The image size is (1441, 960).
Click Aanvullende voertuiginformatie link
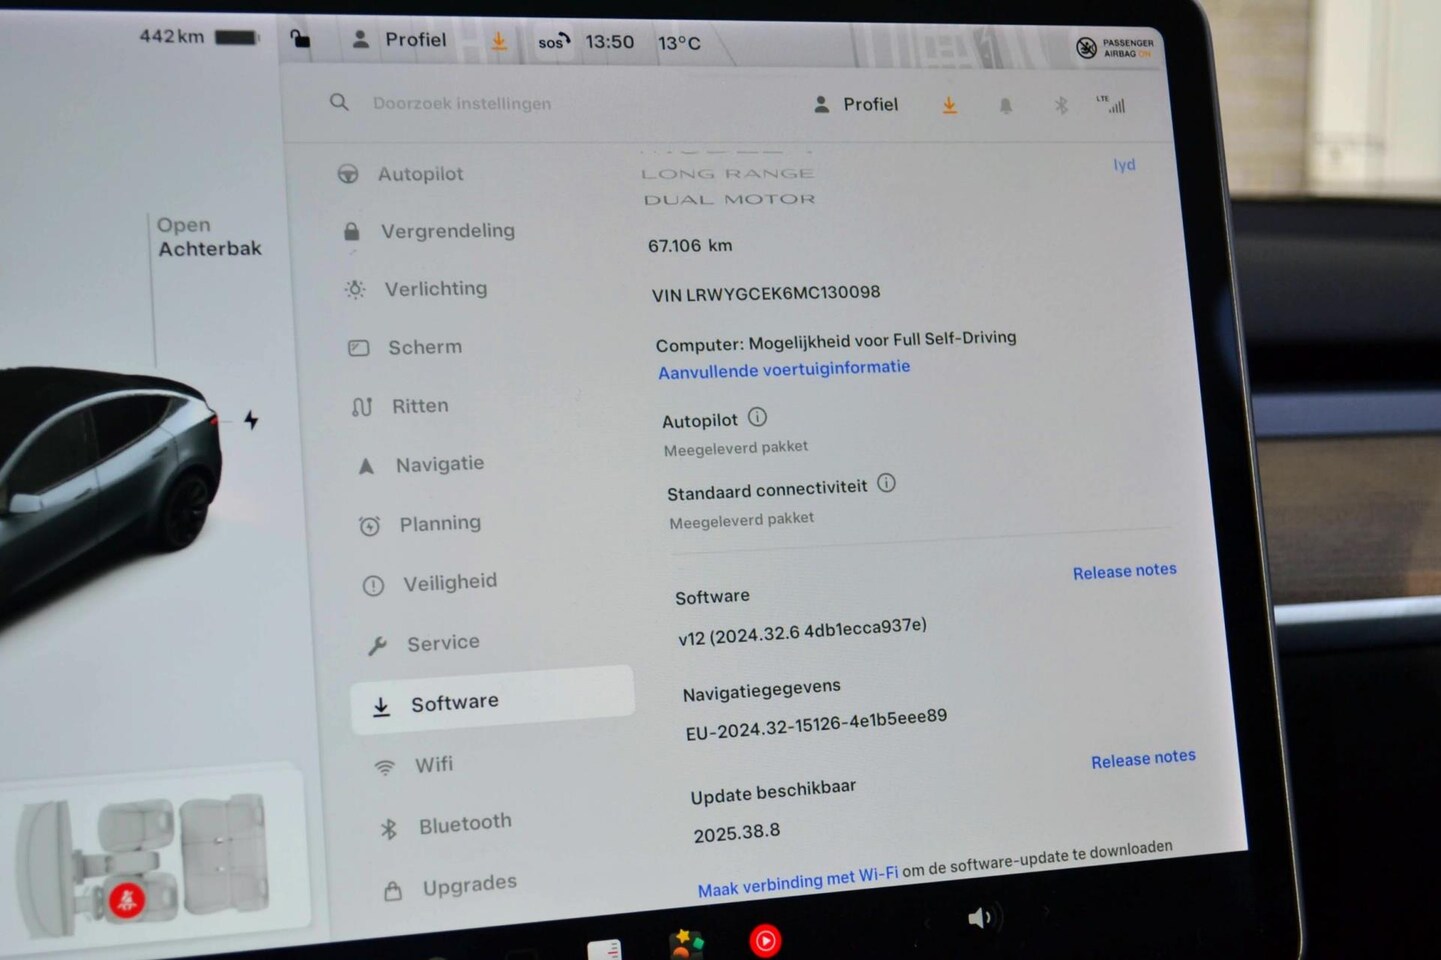click(784, 369)
